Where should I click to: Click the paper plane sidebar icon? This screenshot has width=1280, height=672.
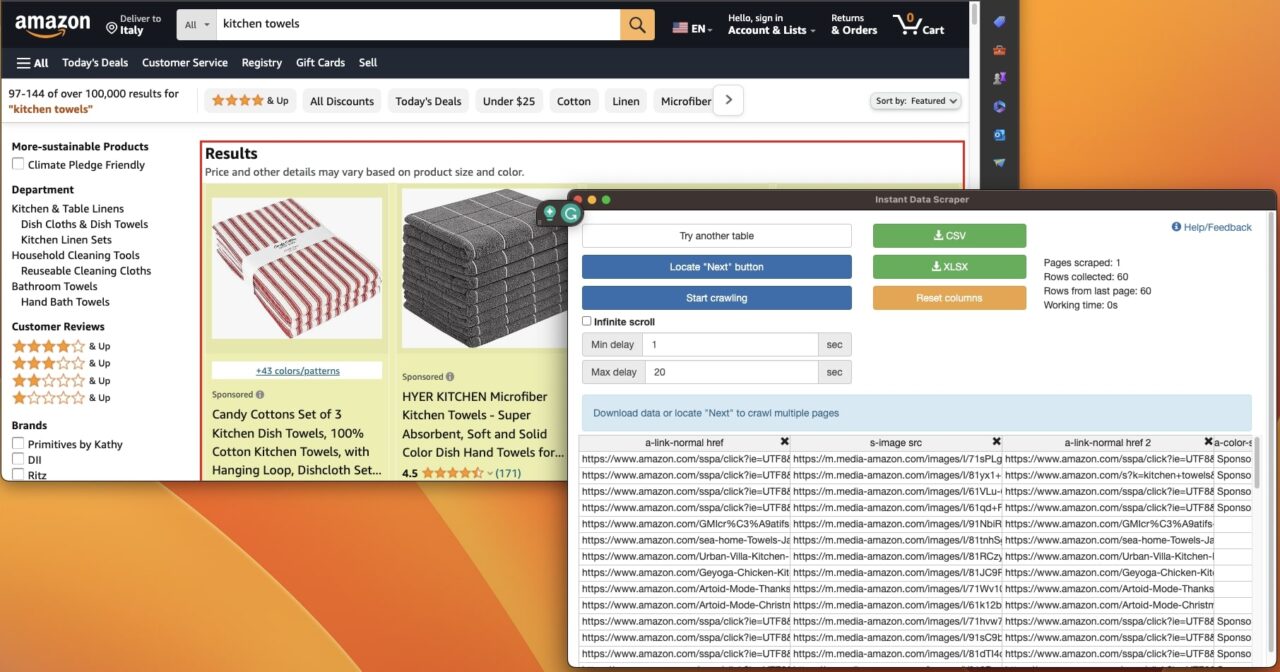[999, 162]
